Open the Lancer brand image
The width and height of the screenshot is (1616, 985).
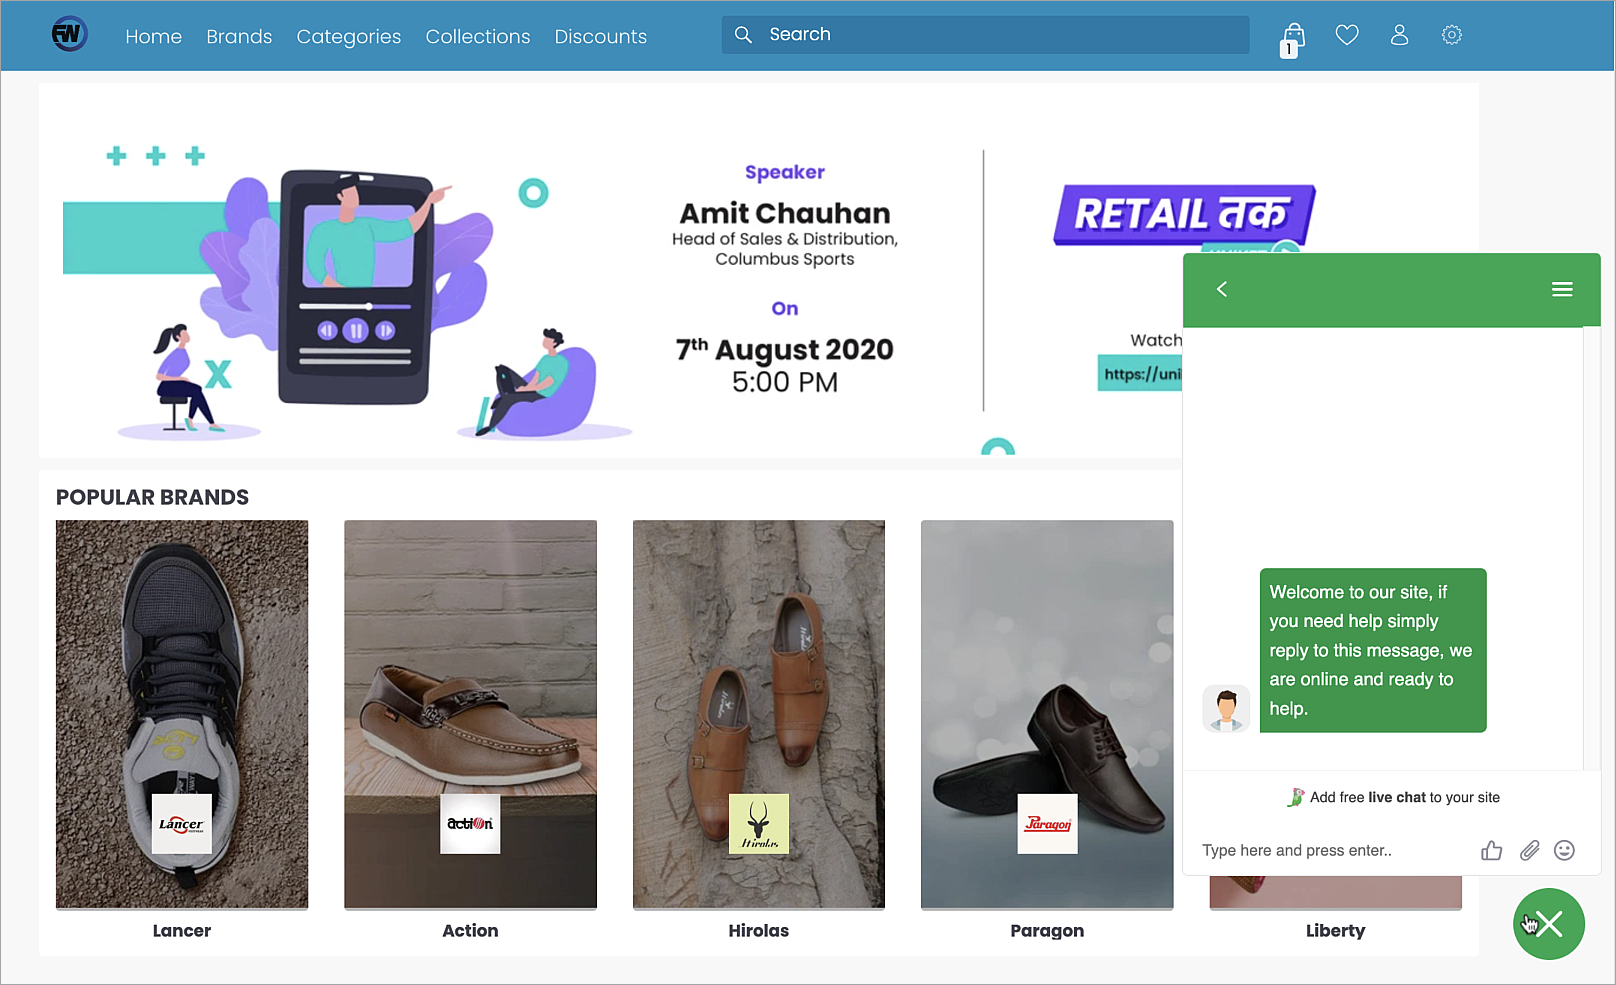182,714
